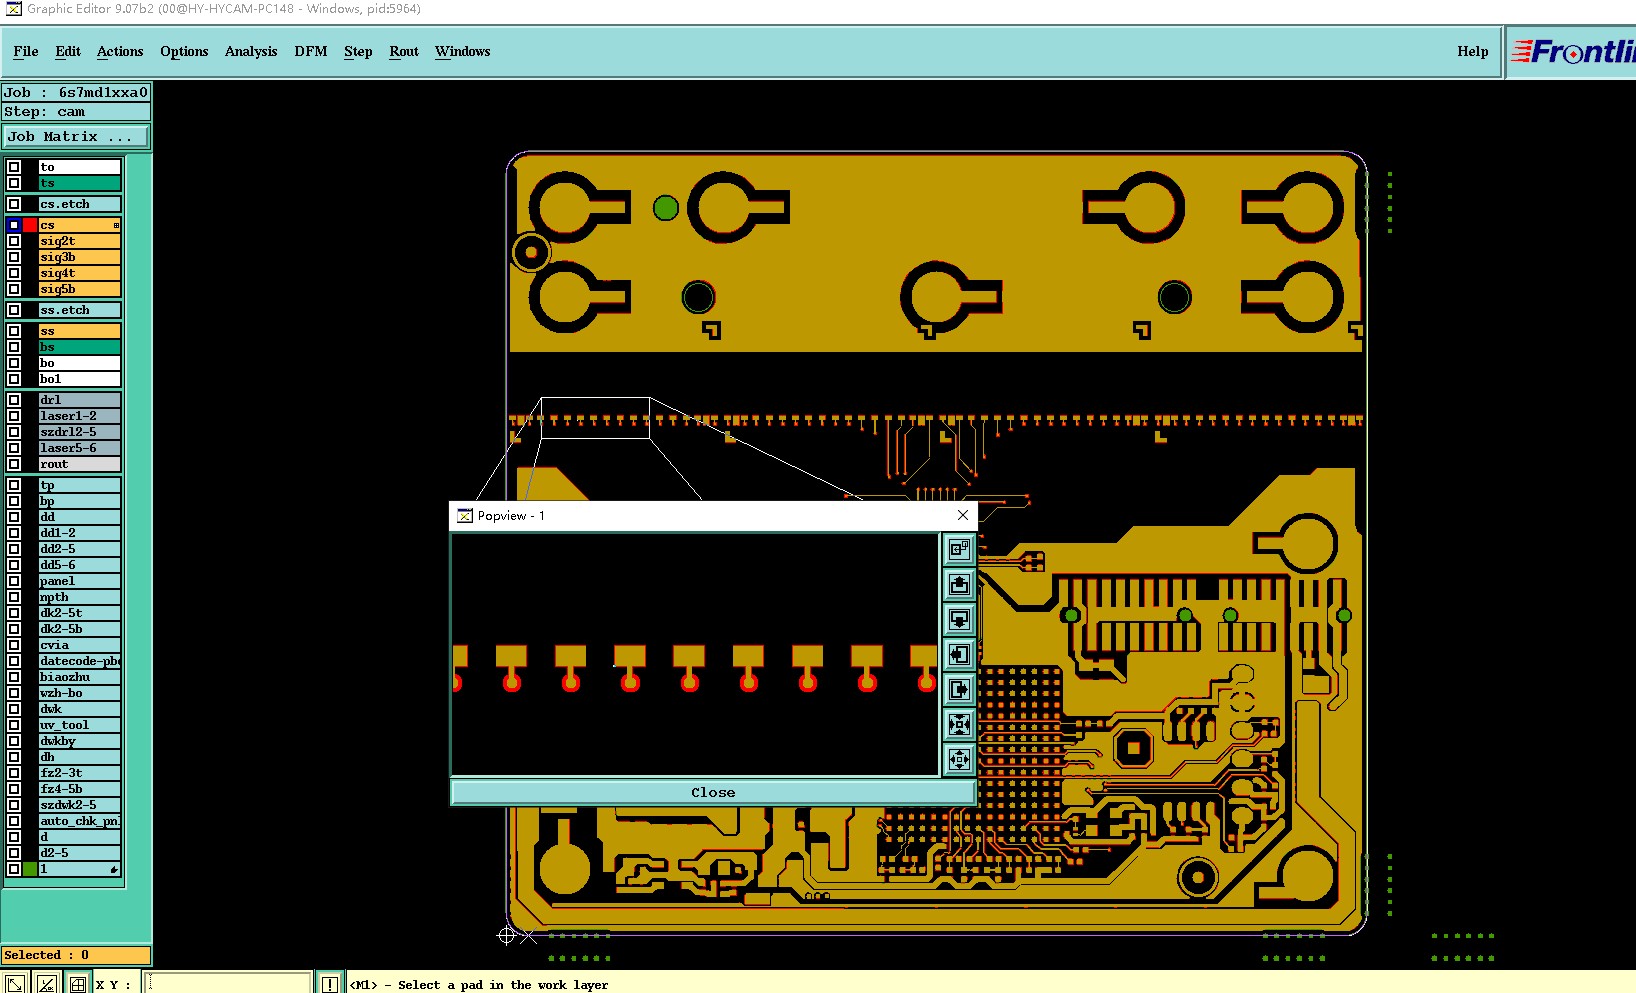Select the laser5-6 layer name
This screenshot has height=993, width=1636.
[x=80, y=448]
